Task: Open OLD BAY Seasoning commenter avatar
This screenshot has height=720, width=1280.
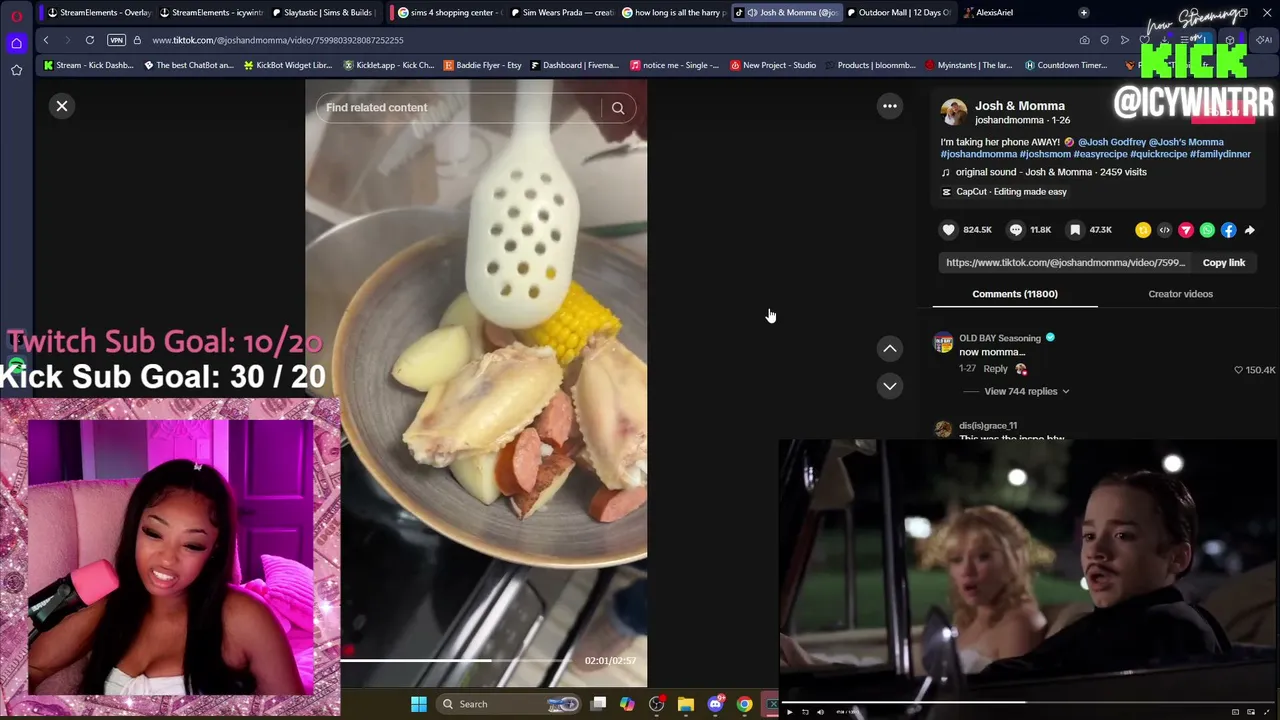Action: (x=943, y=344)
